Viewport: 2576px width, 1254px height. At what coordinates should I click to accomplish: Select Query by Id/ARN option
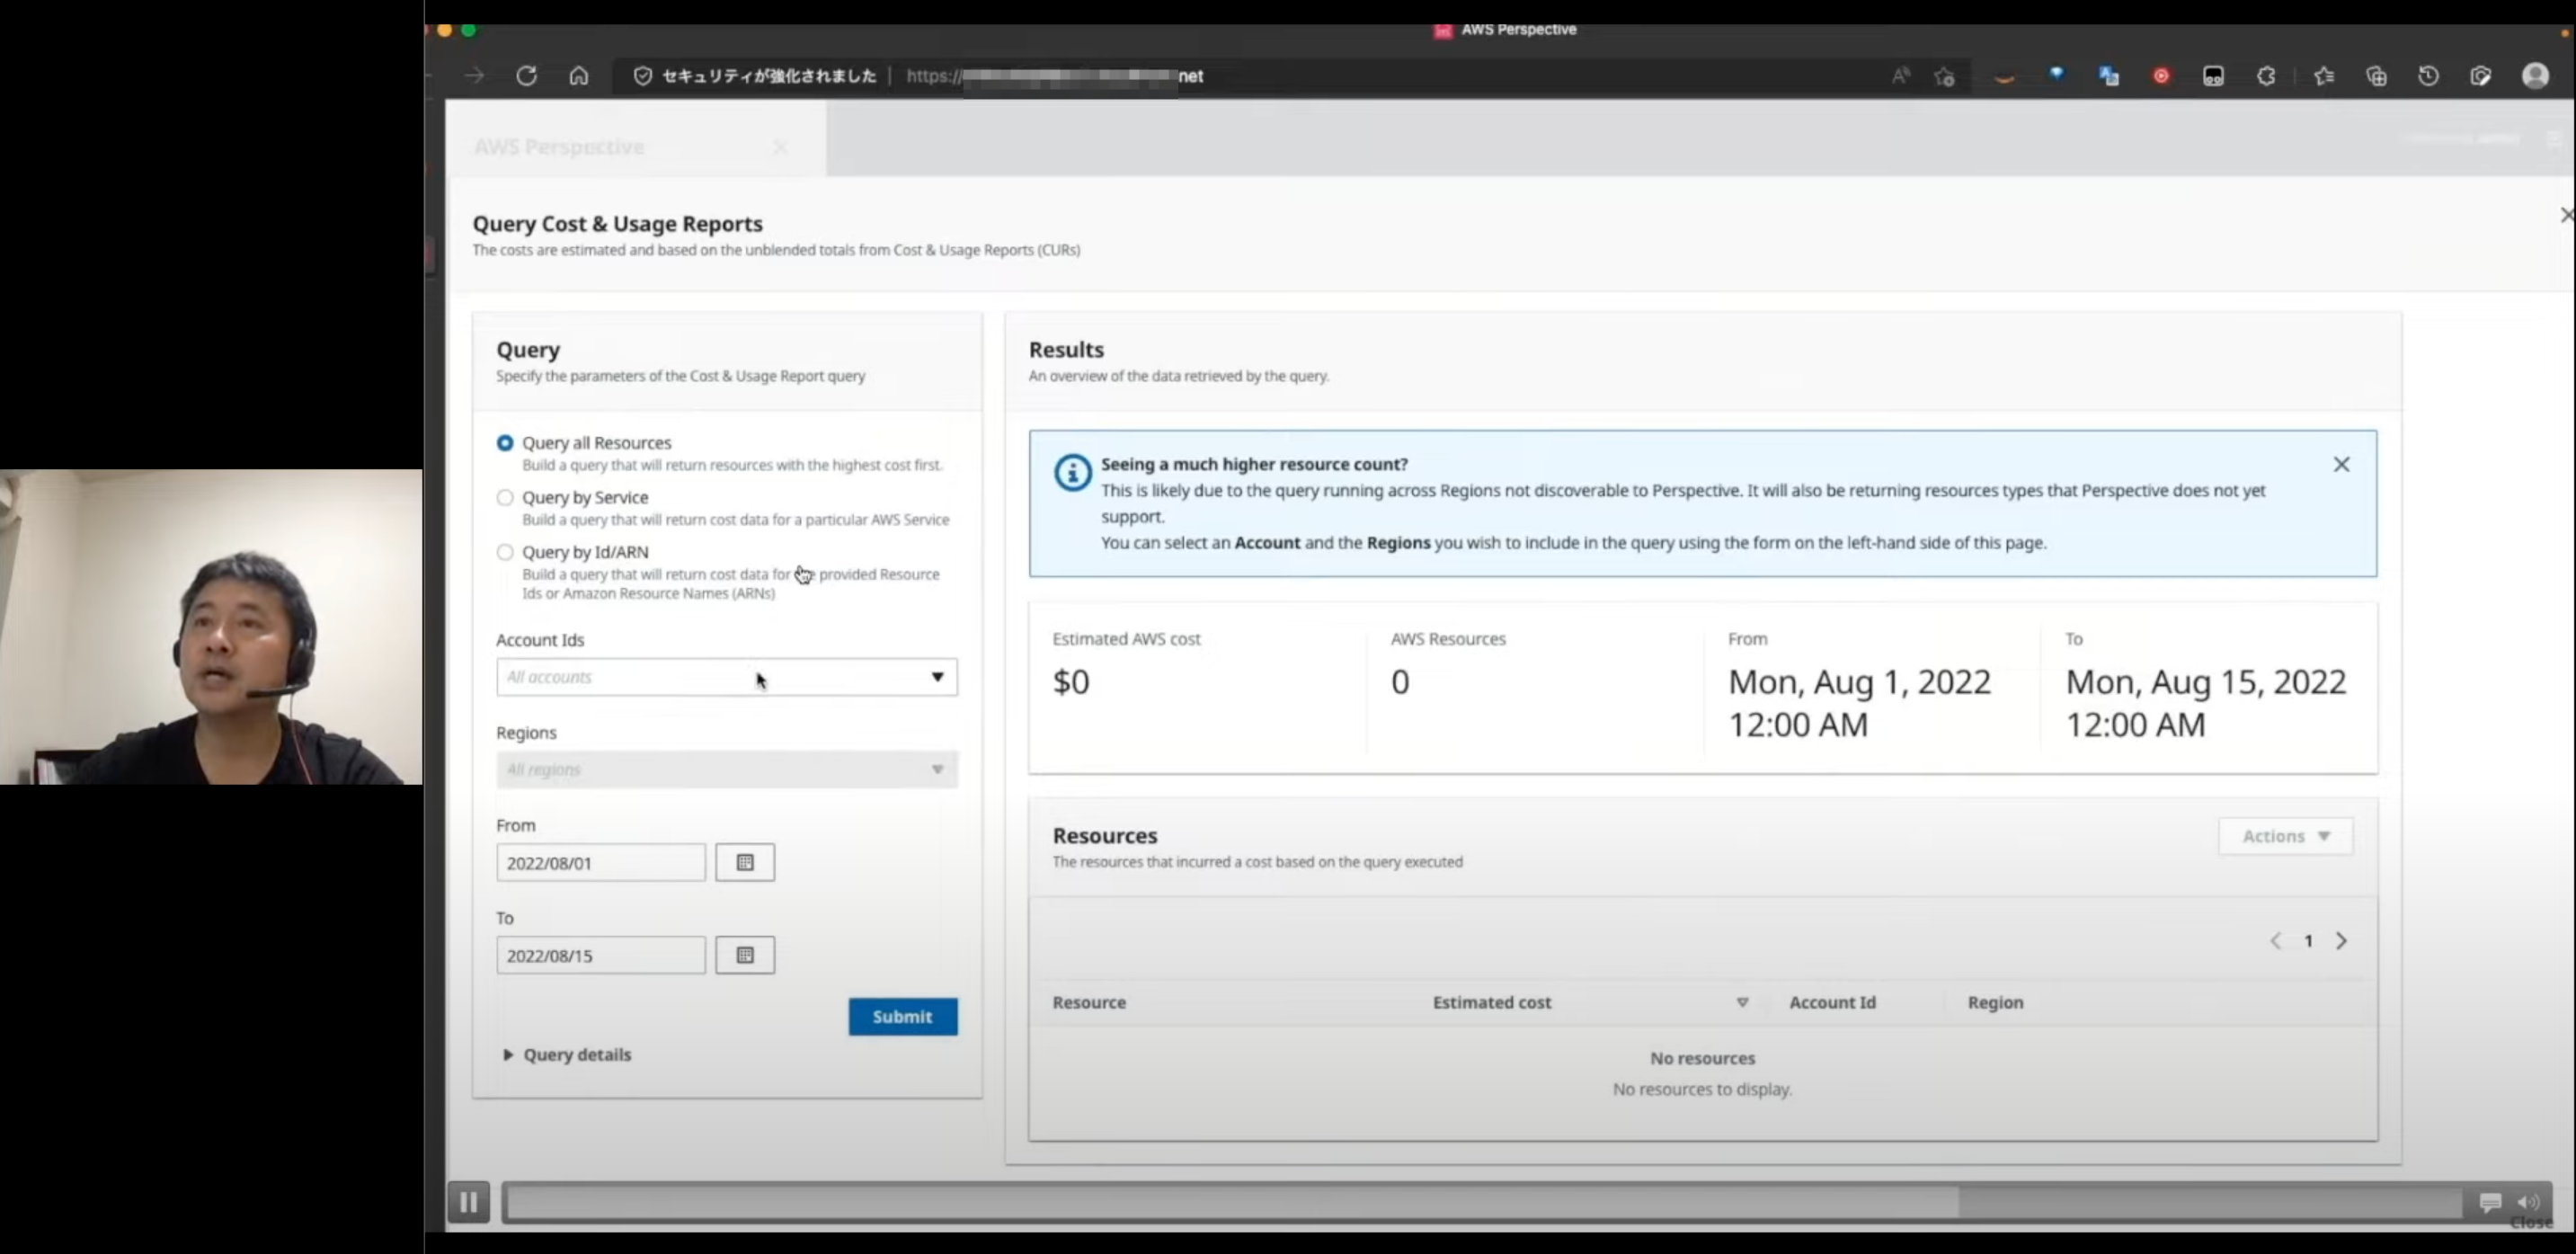[x=505, y=552]
